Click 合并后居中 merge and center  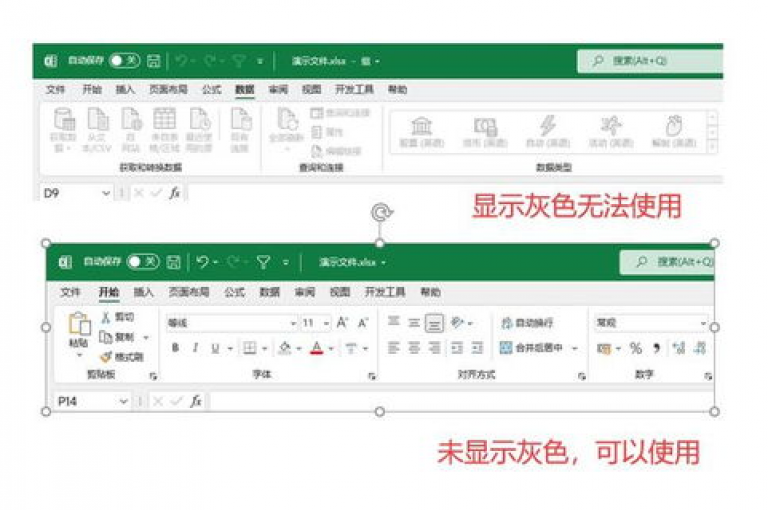pos(531,348)
